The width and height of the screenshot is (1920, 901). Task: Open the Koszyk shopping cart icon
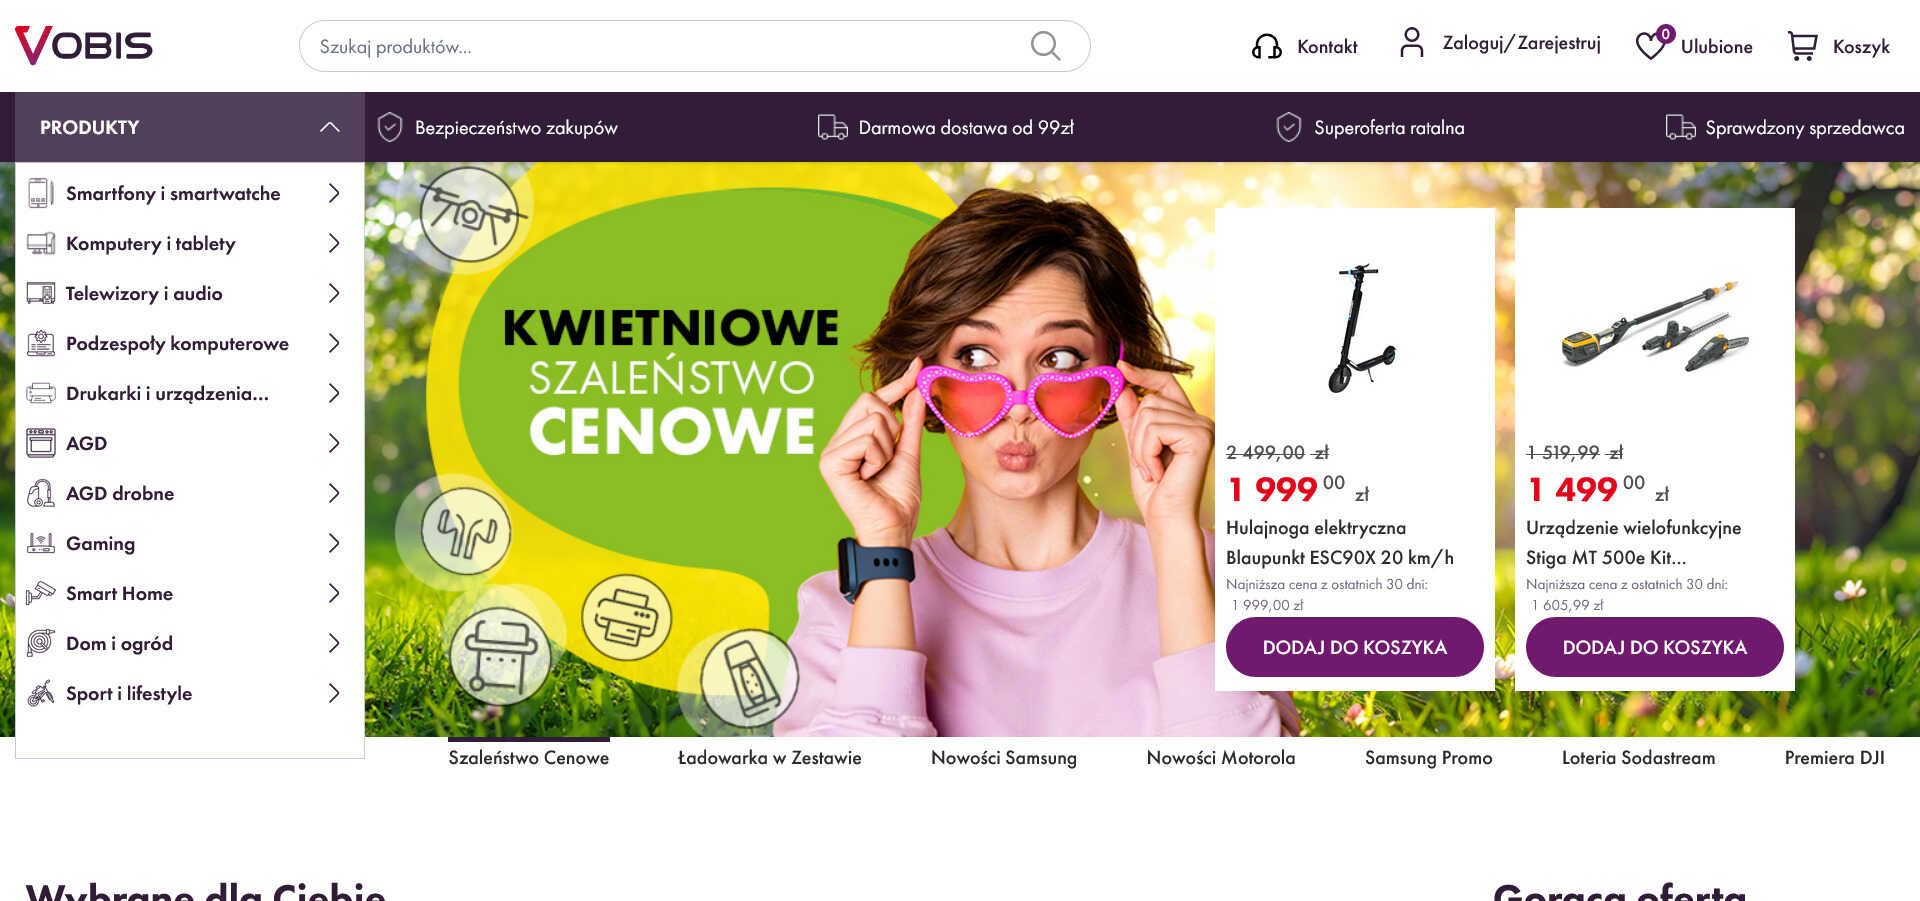[1802, 46]
